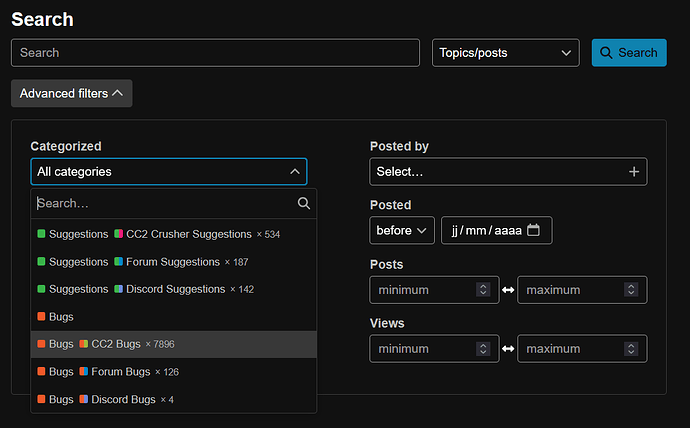Image resolution: width=690 pixels, height=428 pixels.
Task: Select Forum Suggestions category option
Action: (174, 262)
